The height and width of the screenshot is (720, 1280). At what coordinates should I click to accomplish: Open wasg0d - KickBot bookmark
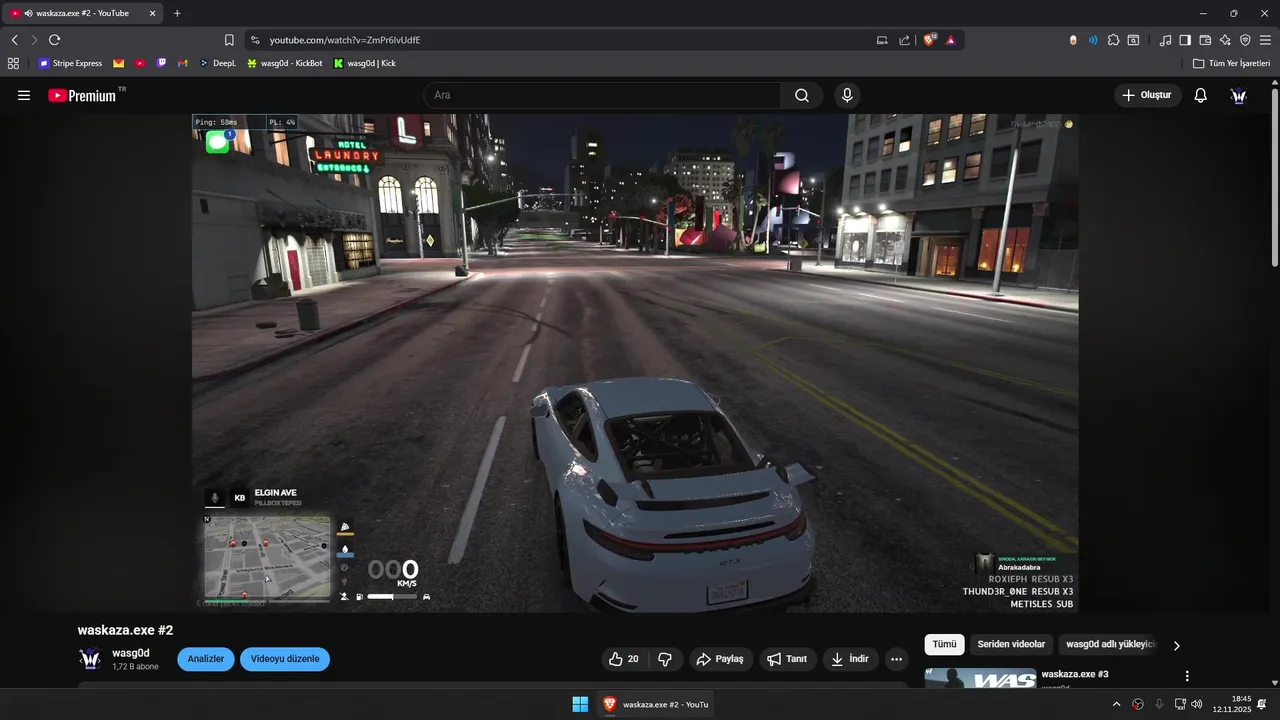click(285, 63)
